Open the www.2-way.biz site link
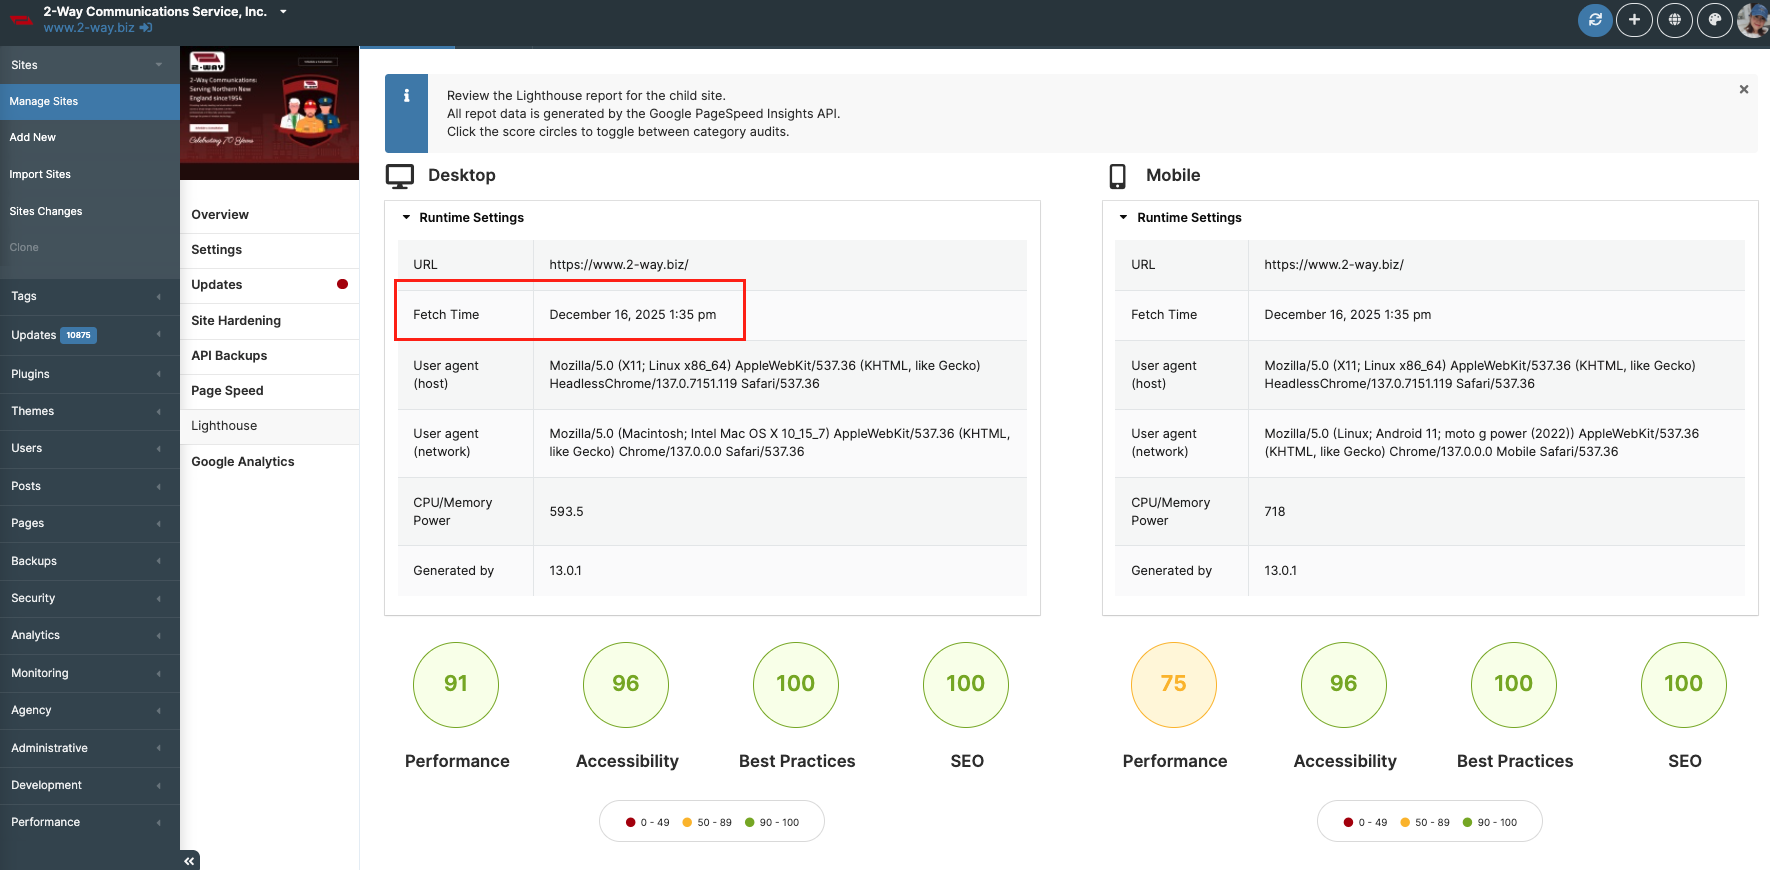Viewport: 1770px width, 870px height. point(88,28)
